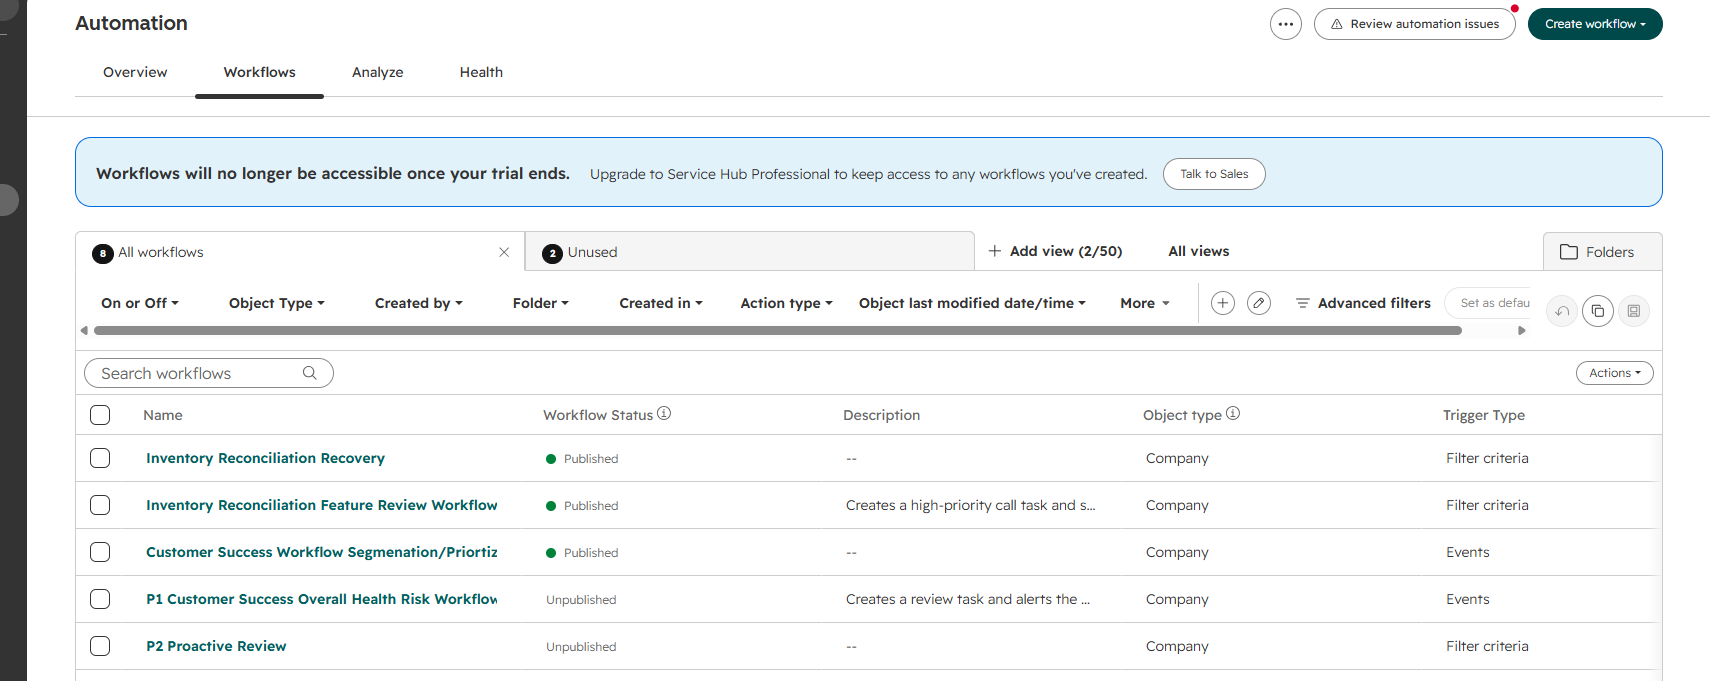
Task: Open Inventory Reconciliation Recovery workflow
Action: 265,458
